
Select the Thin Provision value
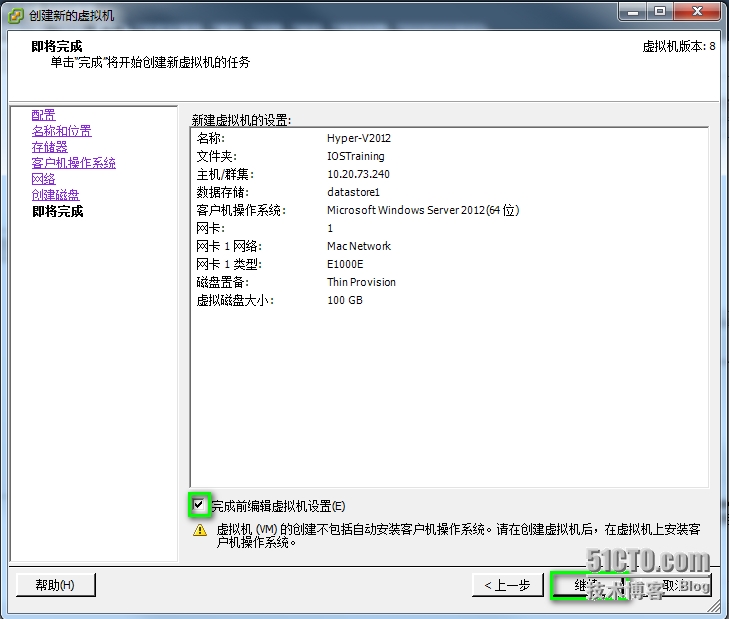[x=361, y=282]
